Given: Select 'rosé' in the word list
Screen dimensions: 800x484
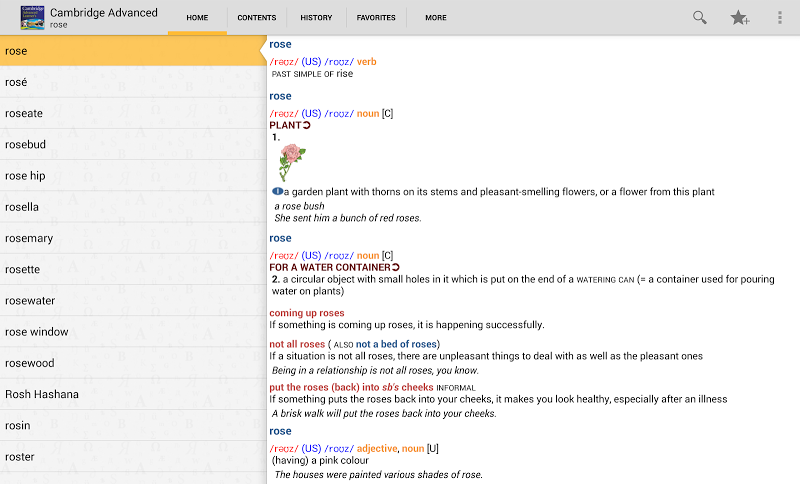Looking at the screenshot, I should 133,82.
